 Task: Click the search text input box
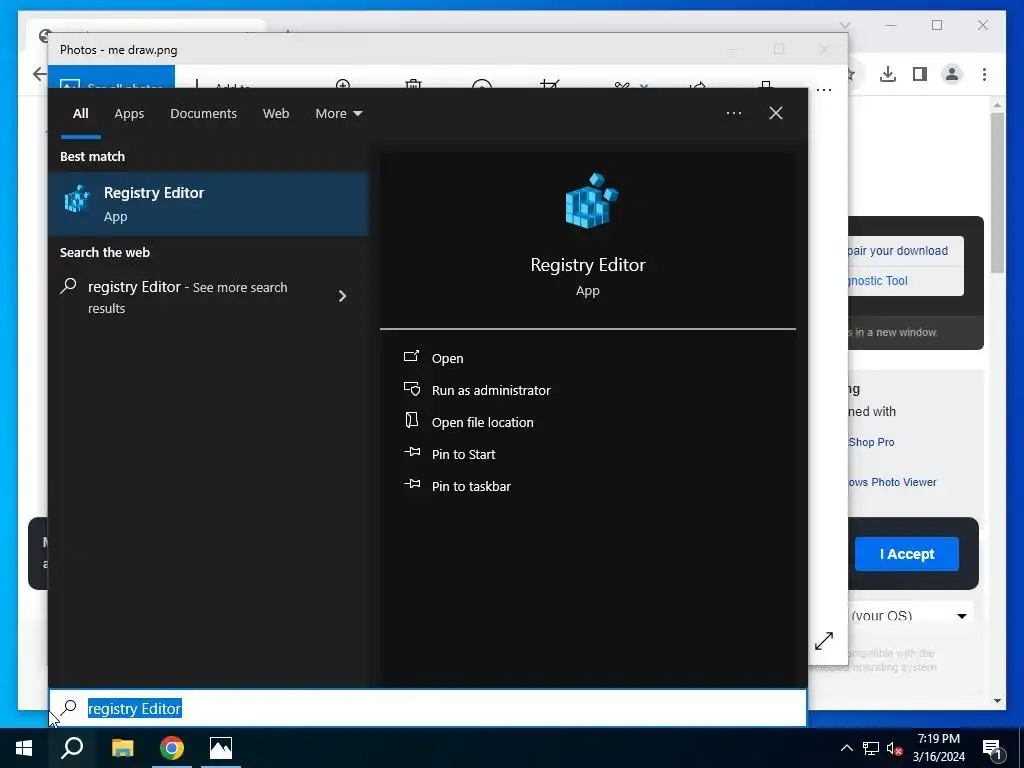[428, 708]
